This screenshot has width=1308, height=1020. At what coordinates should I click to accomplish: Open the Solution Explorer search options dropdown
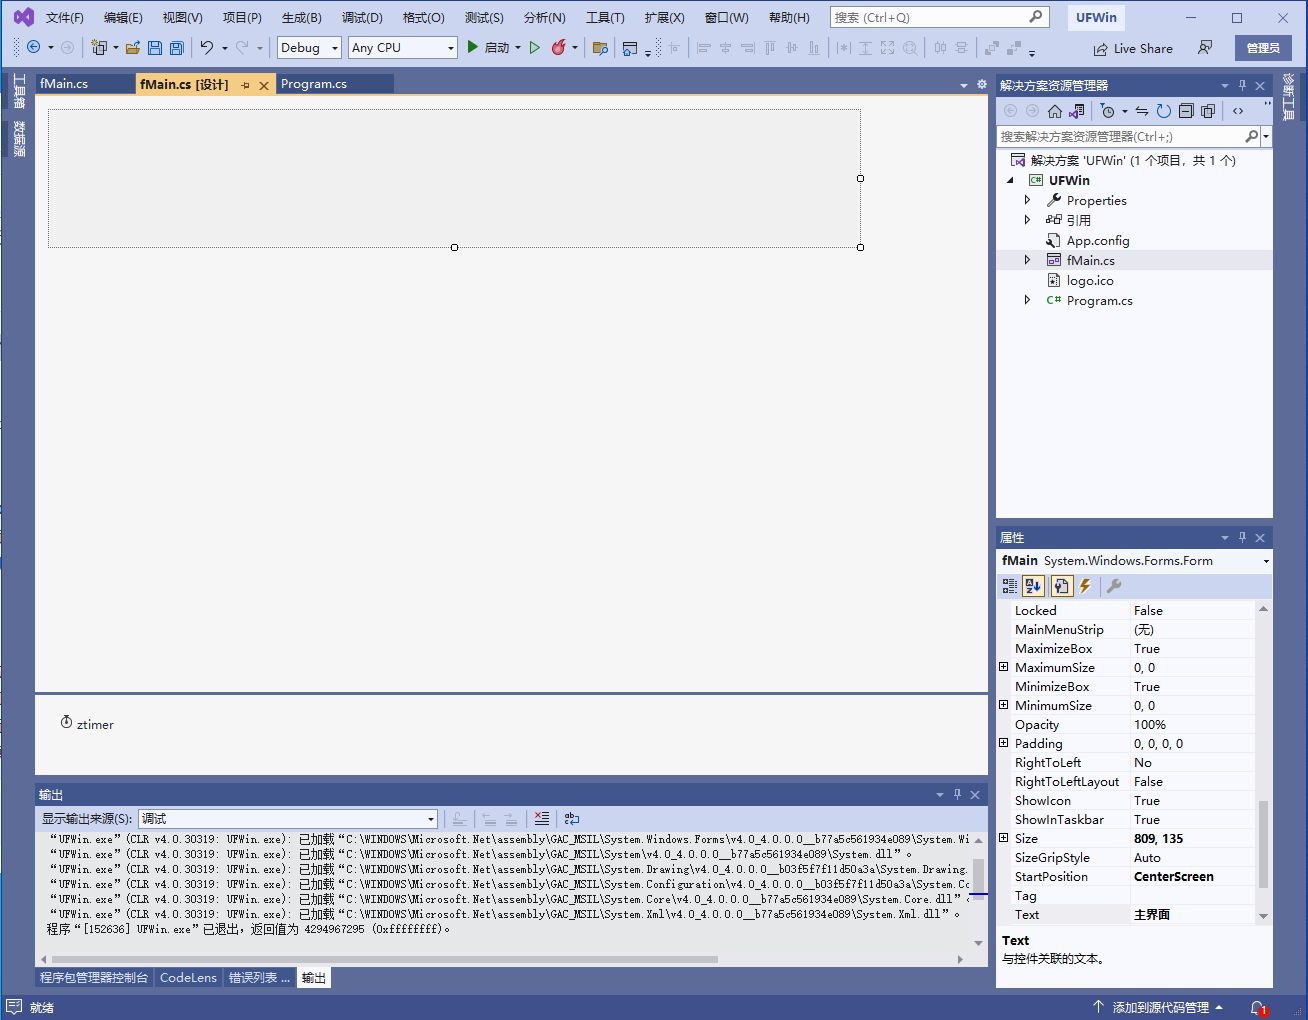(x=1266, y=136)
